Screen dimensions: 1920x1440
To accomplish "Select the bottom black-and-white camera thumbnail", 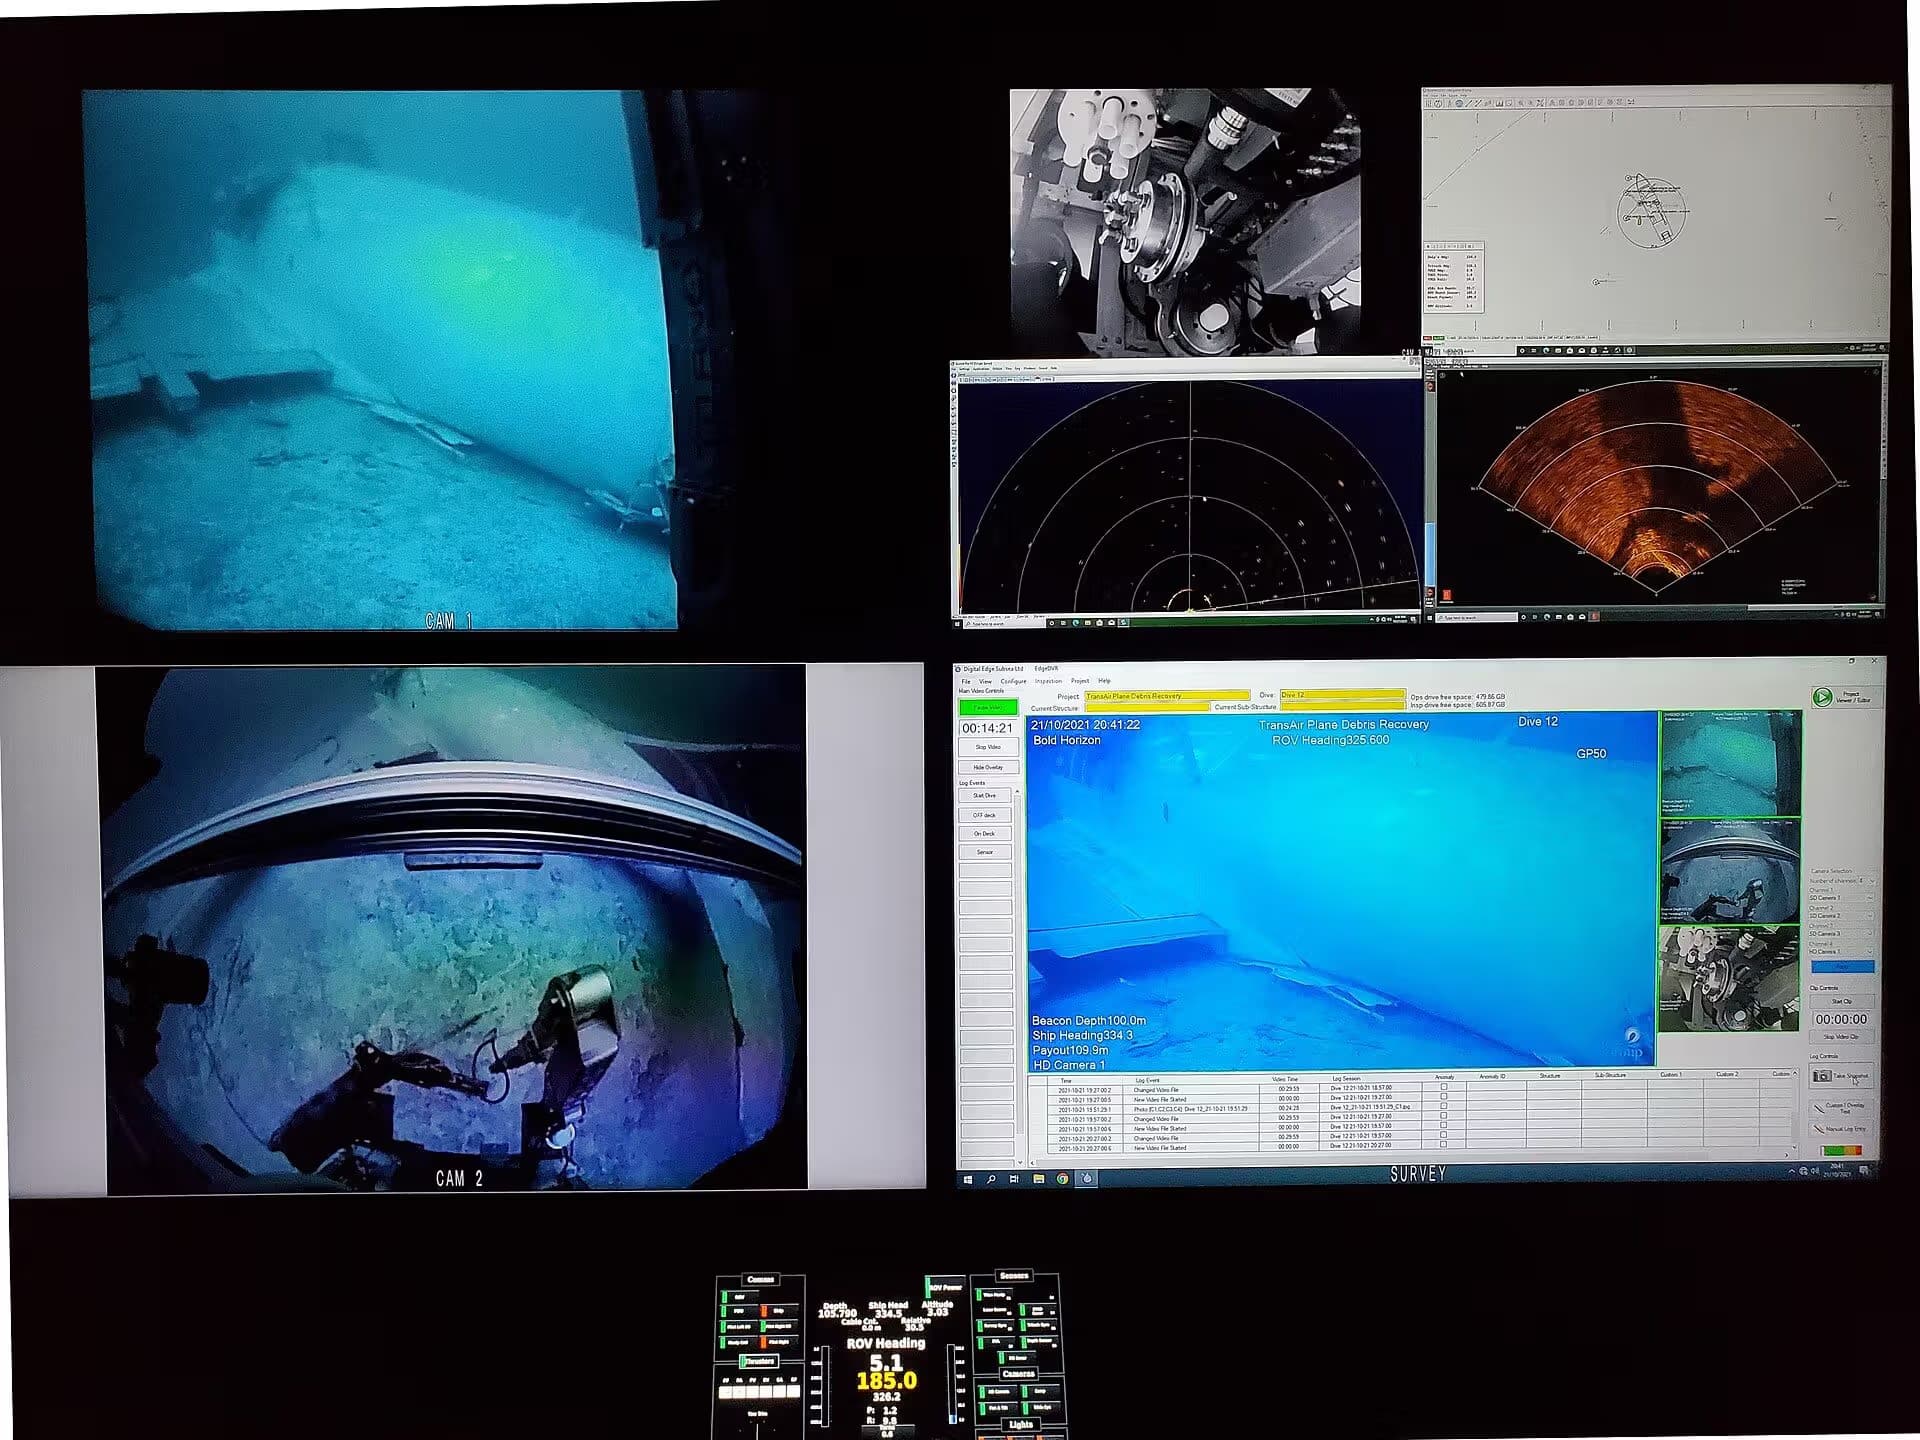I will pos(1730,978).
